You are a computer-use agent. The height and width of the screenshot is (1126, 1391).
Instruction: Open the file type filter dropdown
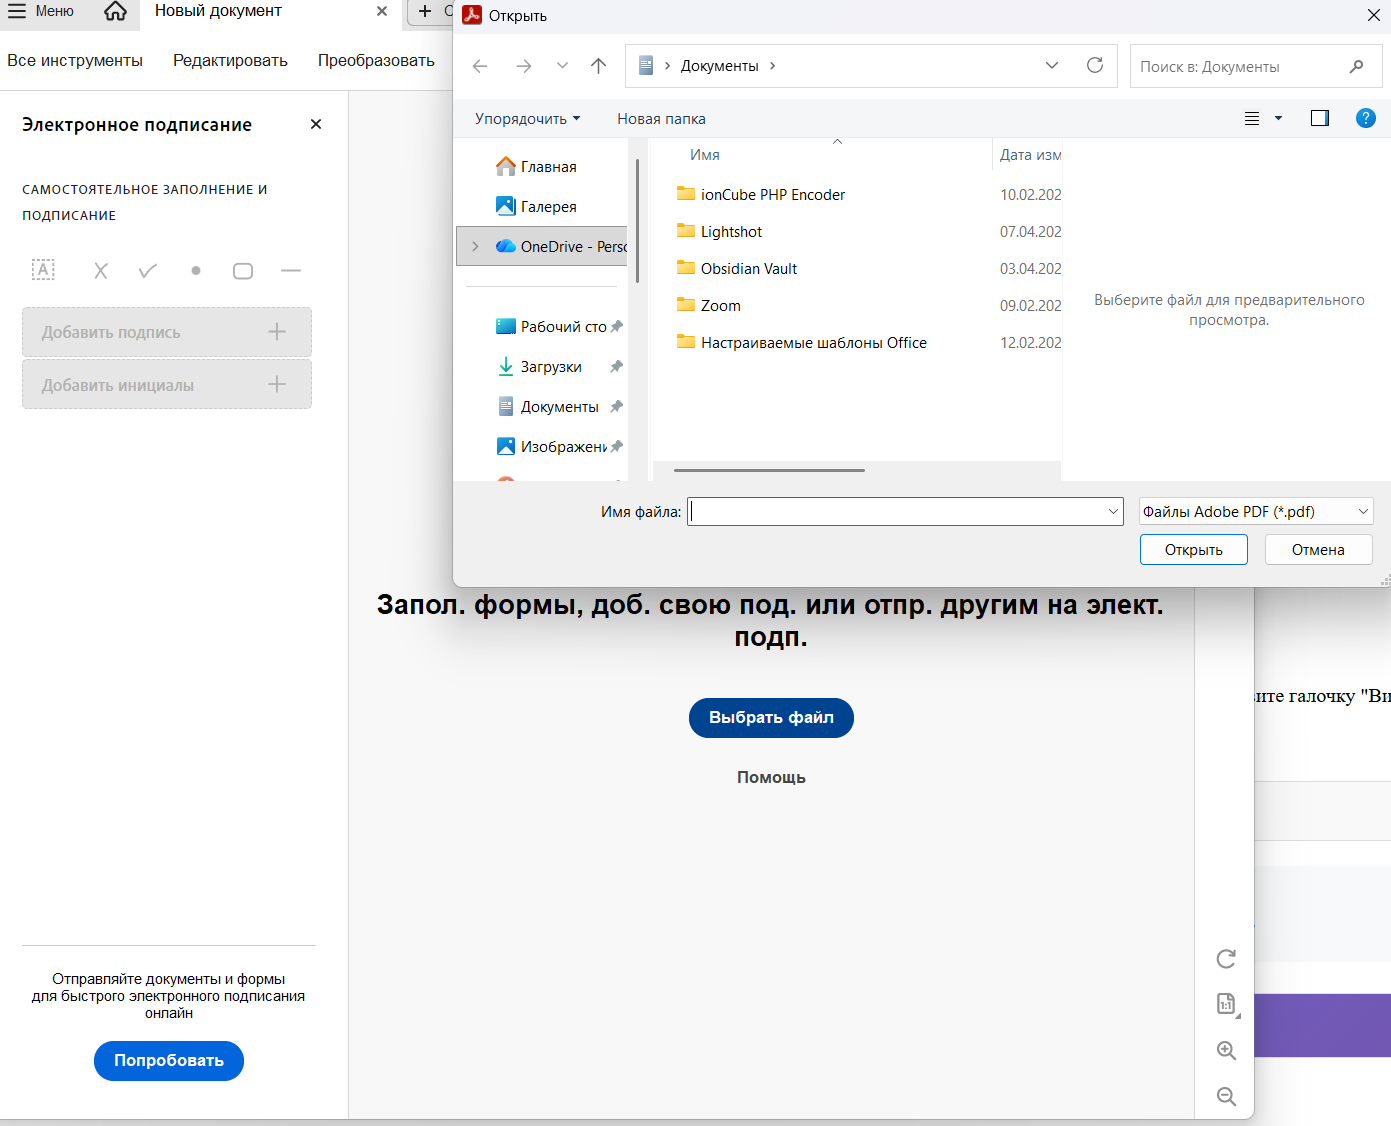1256,512
